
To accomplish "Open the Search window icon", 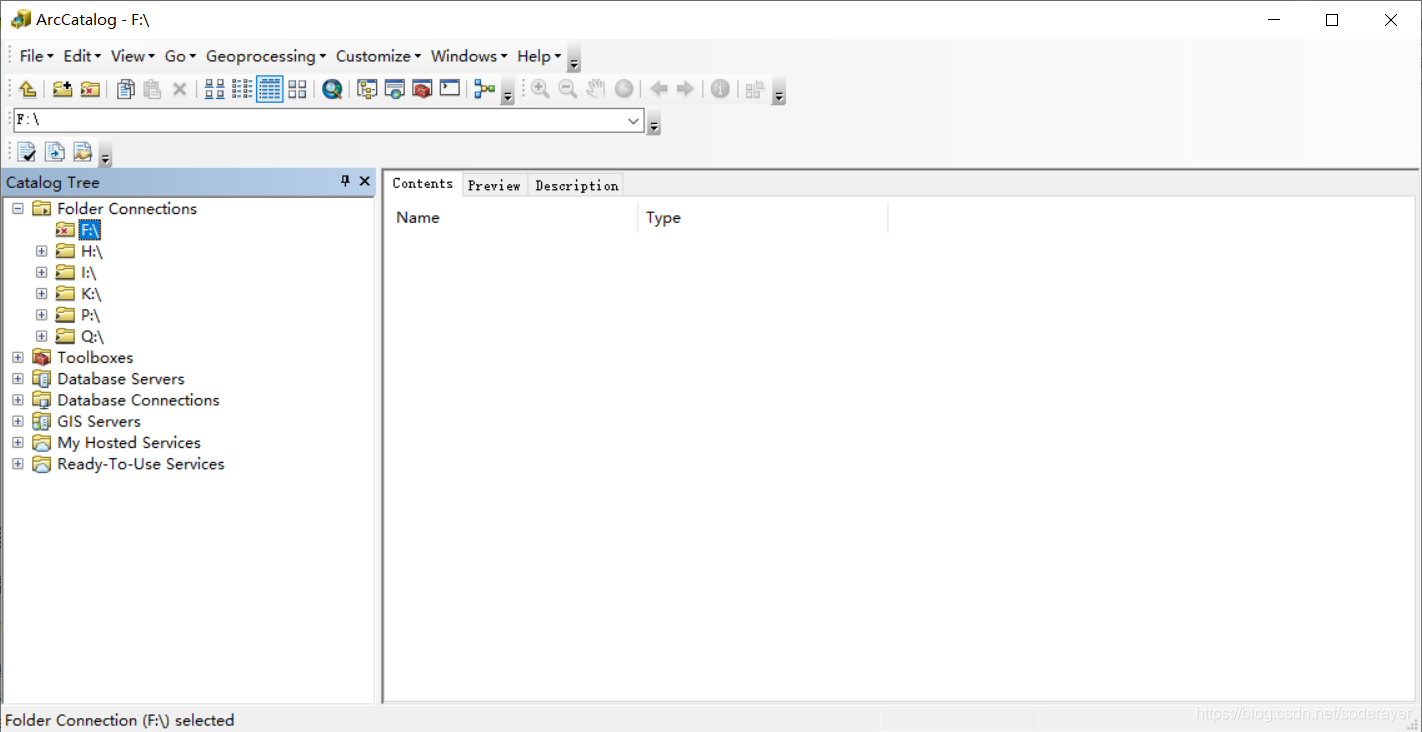I will pyautogui.click(x=394, y=89).
